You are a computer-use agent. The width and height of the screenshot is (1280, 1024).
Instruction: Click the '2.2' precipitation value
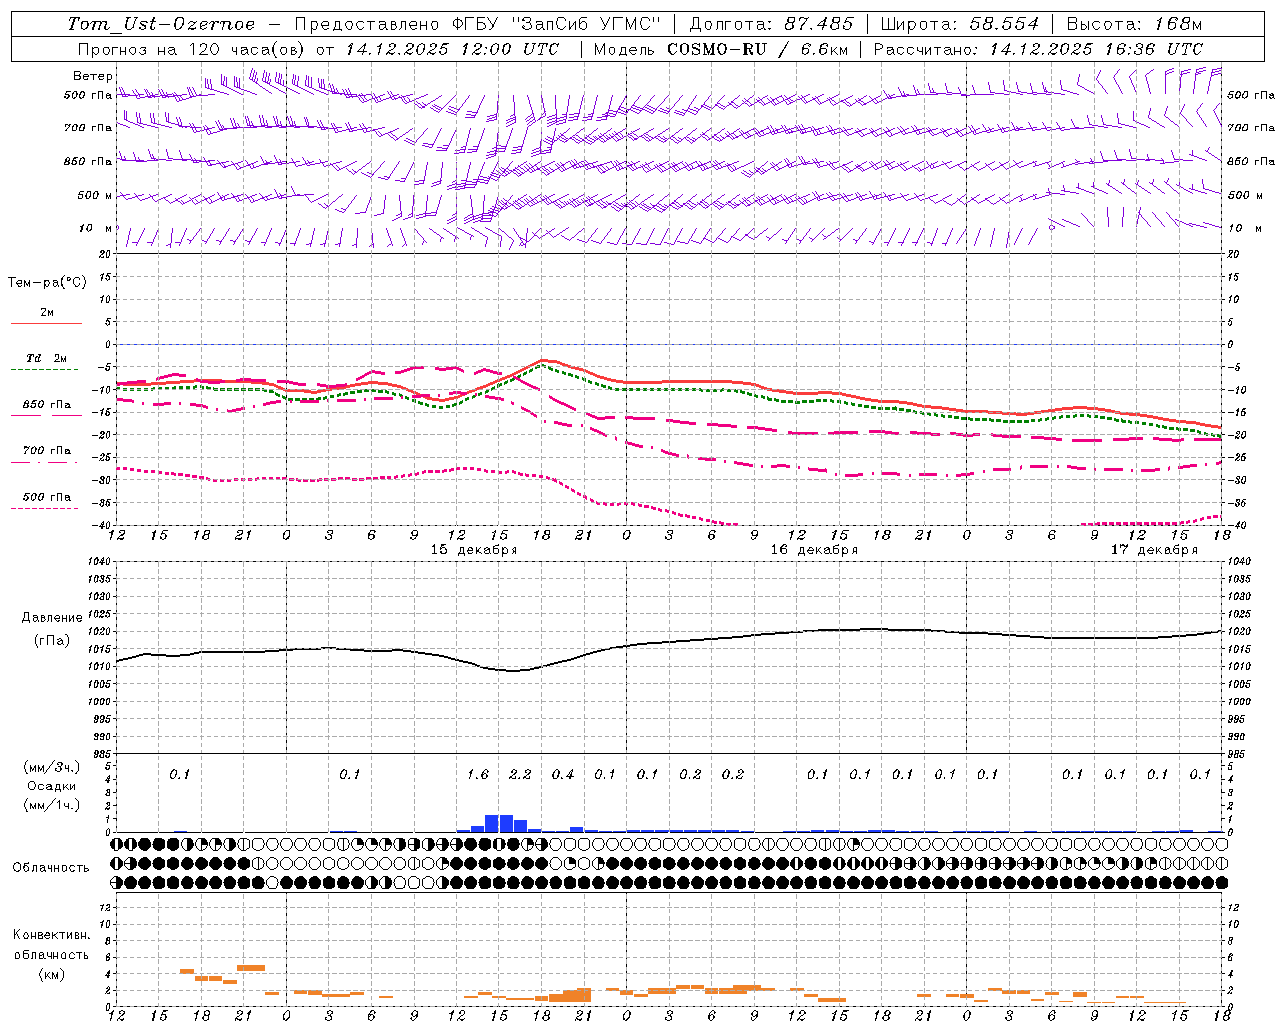pyautogui.click(x=520, y=774)
